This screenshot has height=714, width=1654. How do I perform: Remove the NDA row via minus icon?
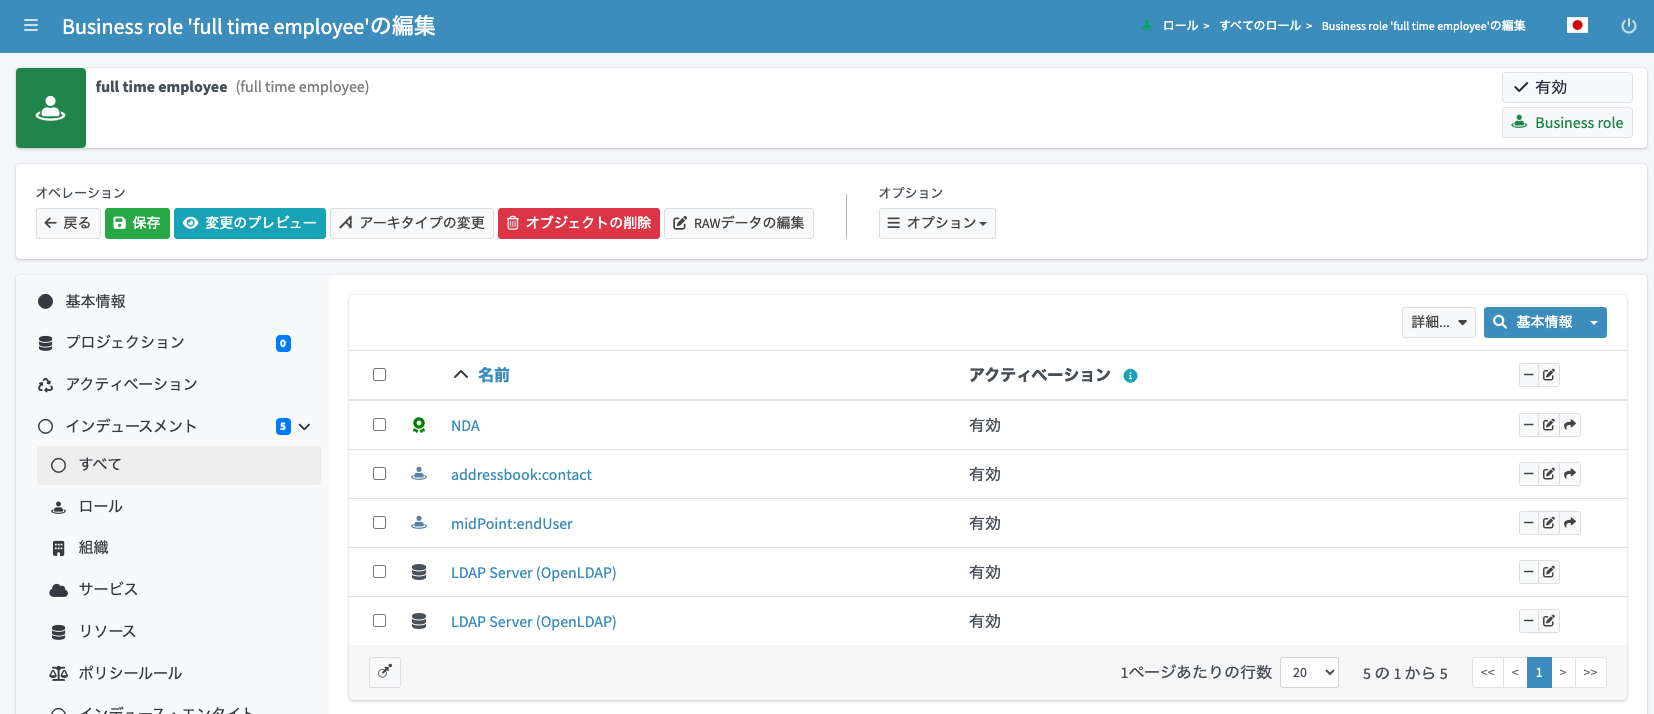pyautogui.click(x=1529, y=425)
